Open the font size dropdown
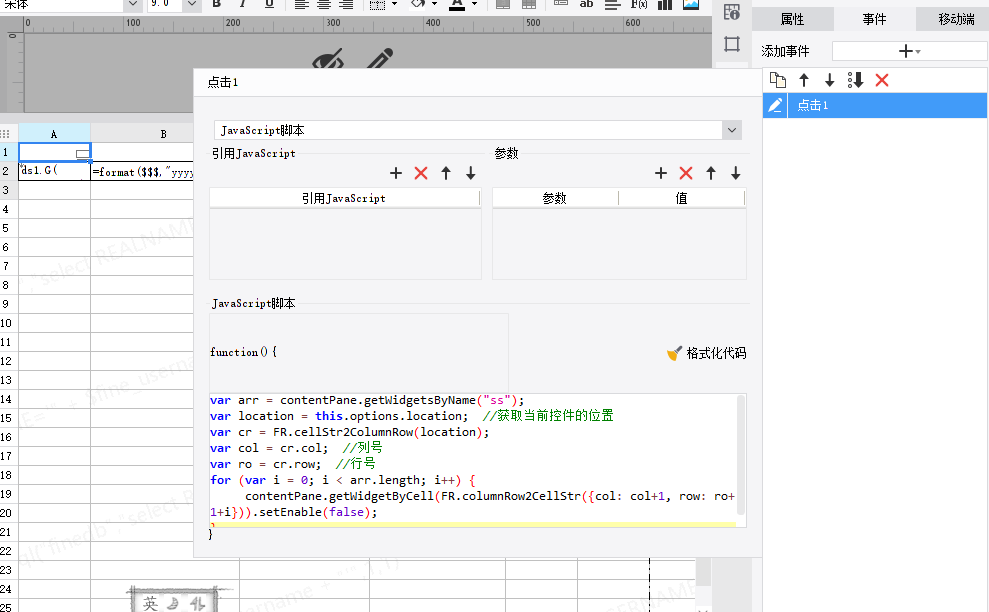989x612 pixels. (192, 4)
